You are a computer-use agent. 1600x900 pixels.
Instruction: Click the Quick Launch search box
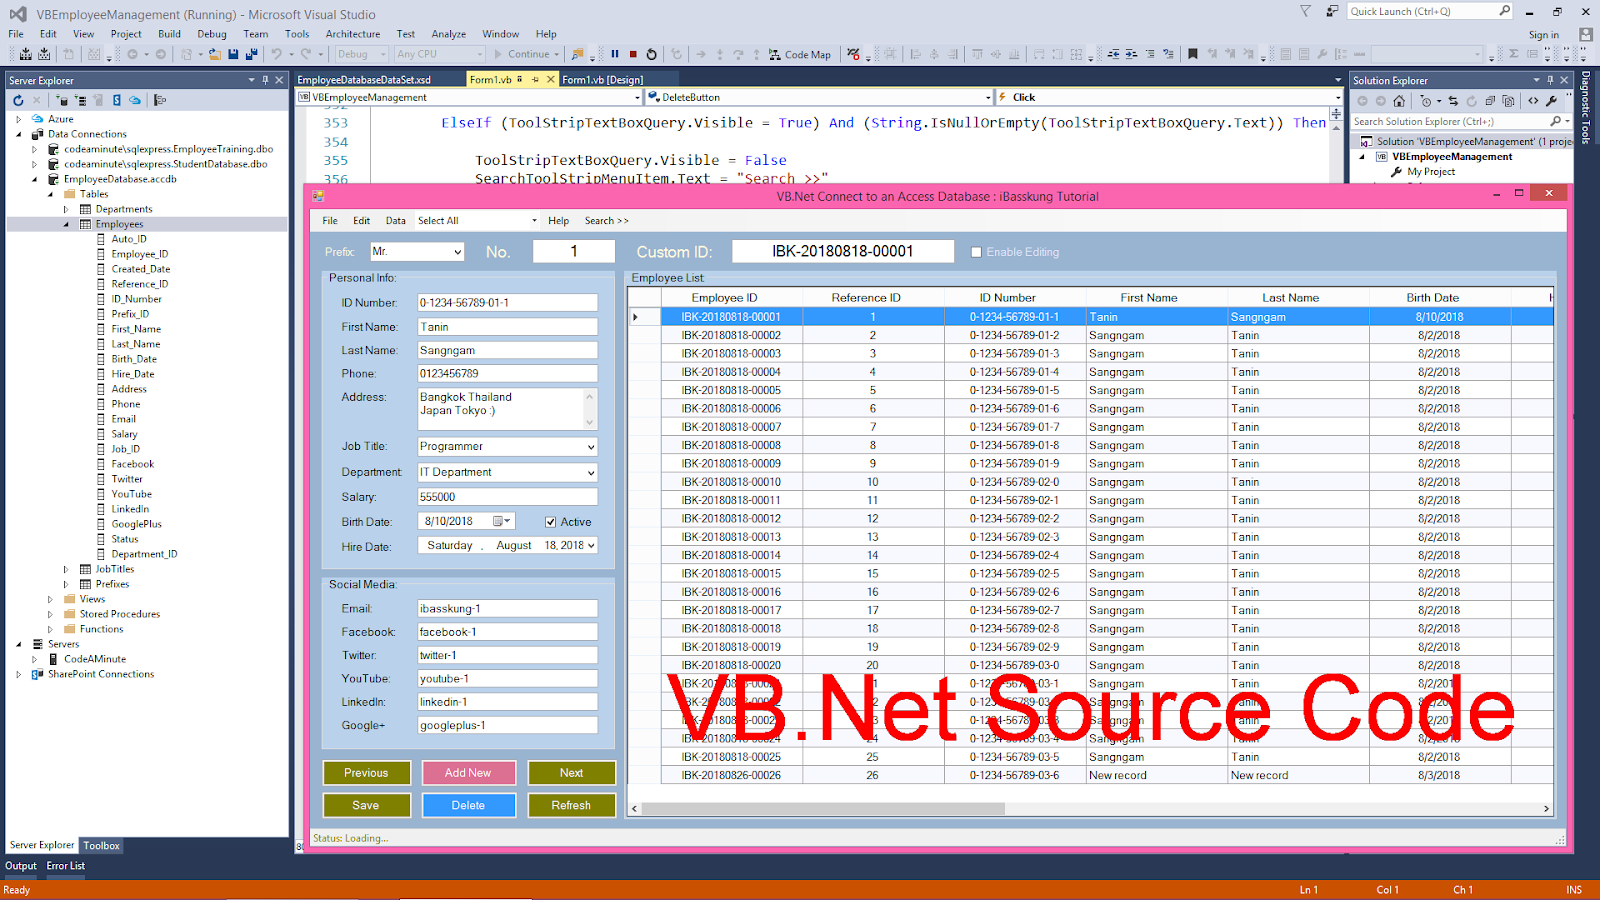pyautogui.click(x=1430, y=11)
